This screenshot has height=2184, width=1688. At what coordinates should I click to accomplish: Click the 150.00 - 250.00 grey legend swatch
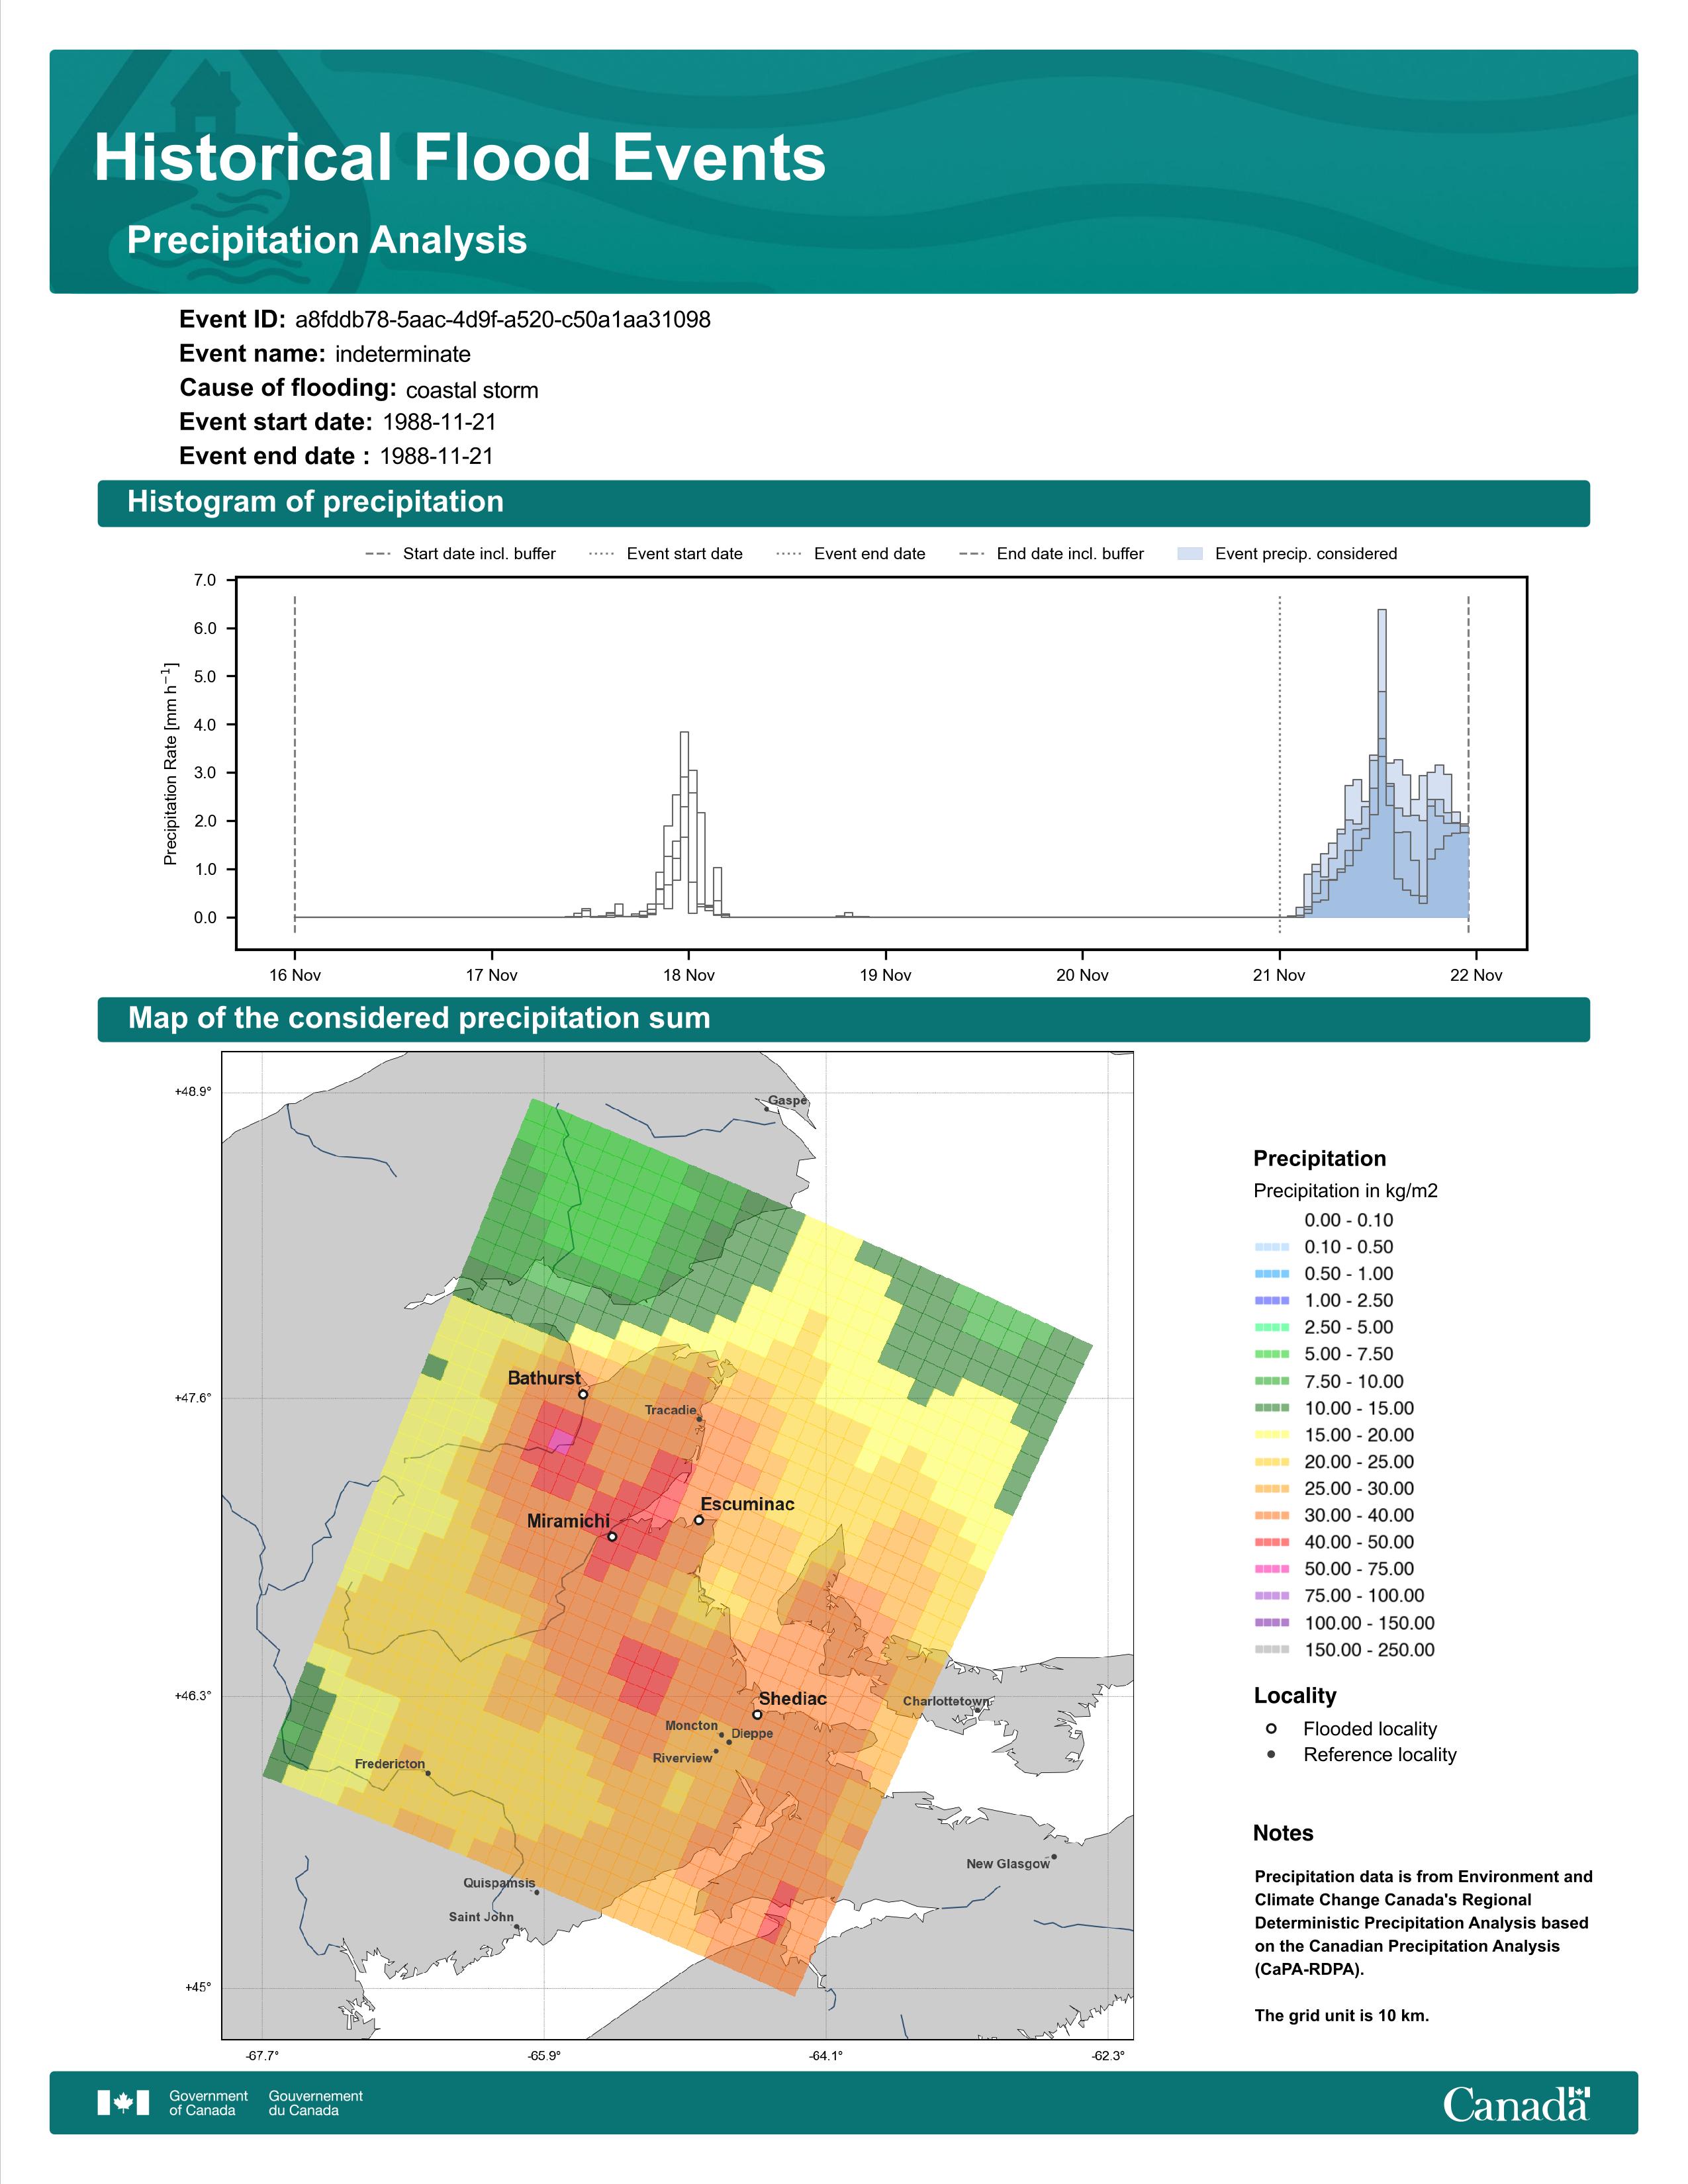tap(1272, 1650)
